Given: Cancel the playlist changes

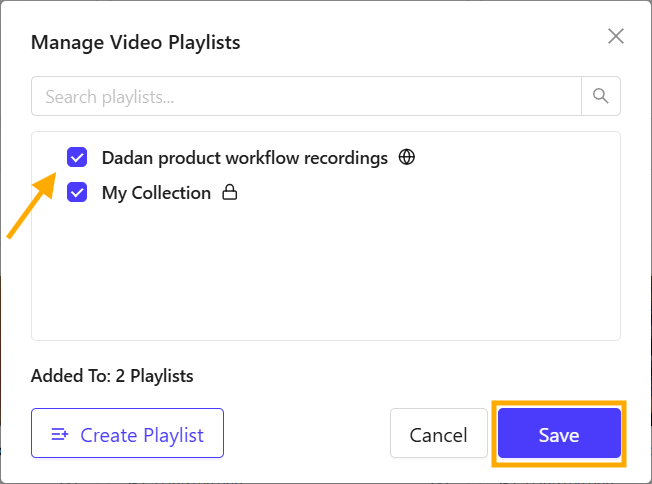Looking at the screenshot, I should (438, 434).
